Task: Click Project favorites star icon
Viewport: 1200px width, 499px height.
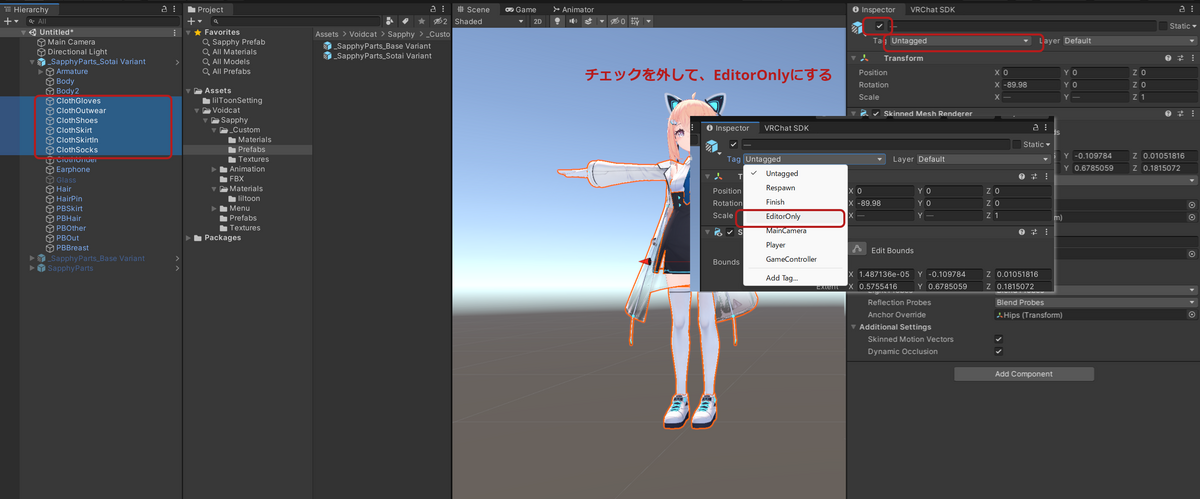Action: click(x=424, y=21)
